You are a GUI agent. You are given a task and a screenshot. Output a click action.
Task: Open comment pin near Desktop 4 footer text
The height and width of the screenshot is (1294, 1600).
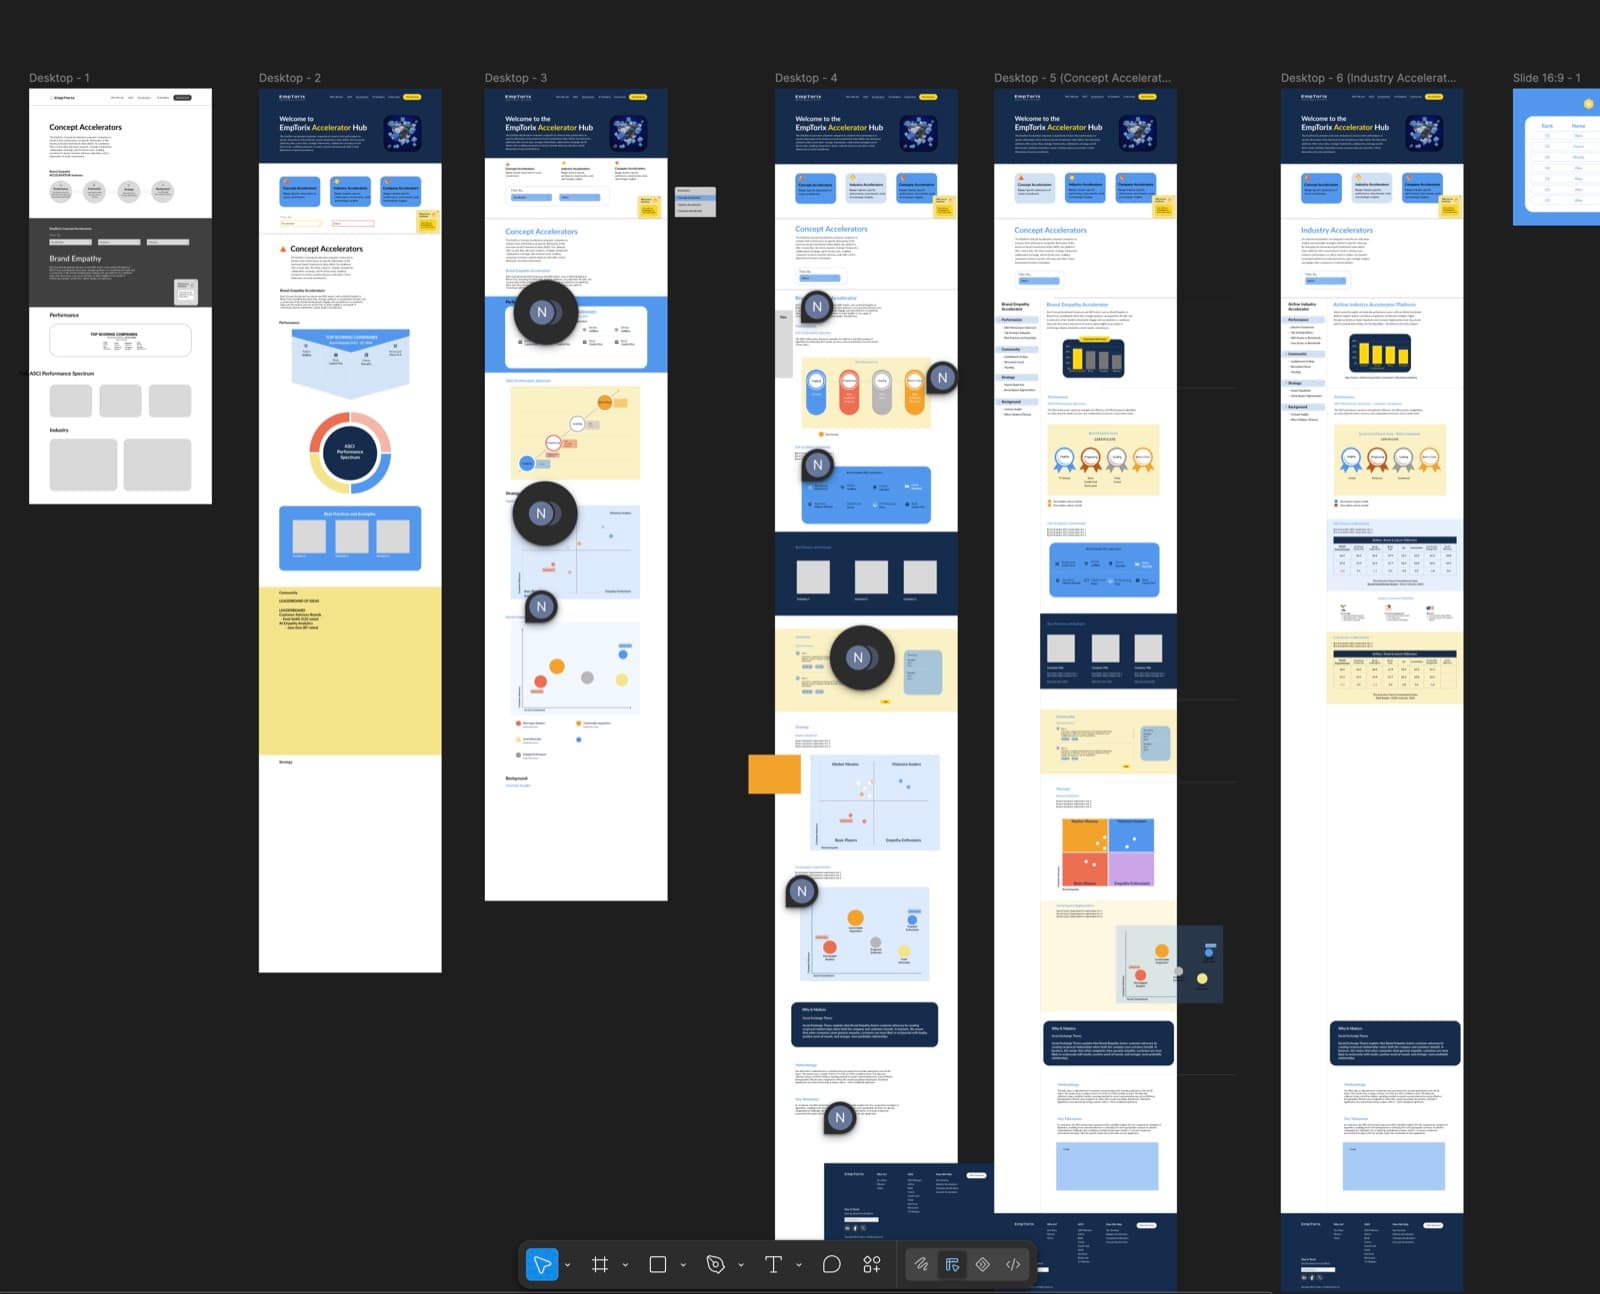pos(840,1118)
